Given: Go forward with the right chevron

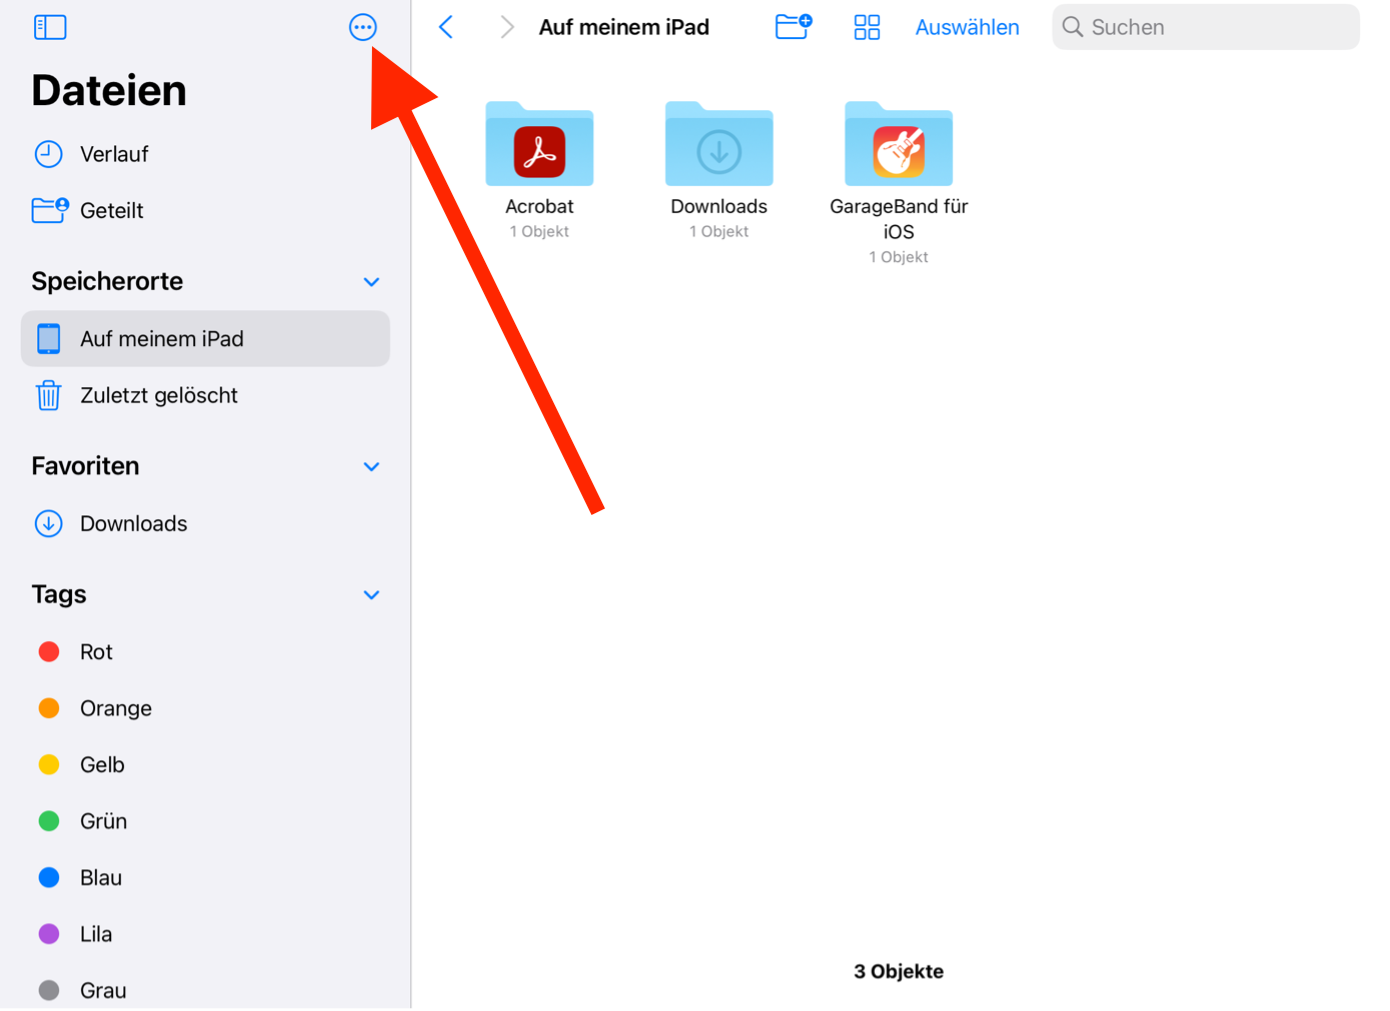Looking at the screenshot, I should click(x=506, y=27).
